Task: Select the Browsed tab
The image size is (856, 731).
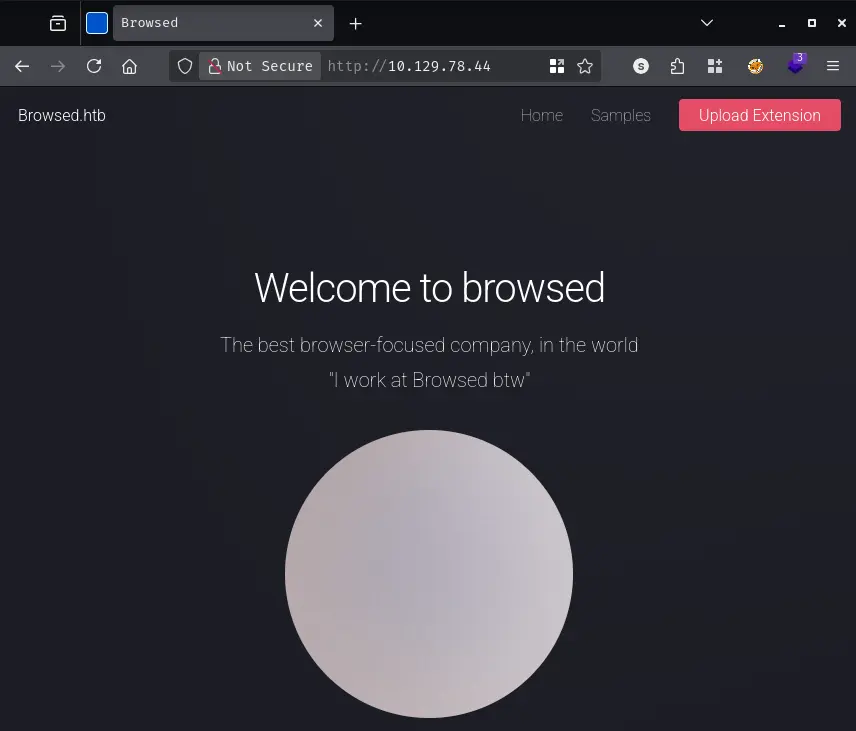Action: (x=210, y=23)
